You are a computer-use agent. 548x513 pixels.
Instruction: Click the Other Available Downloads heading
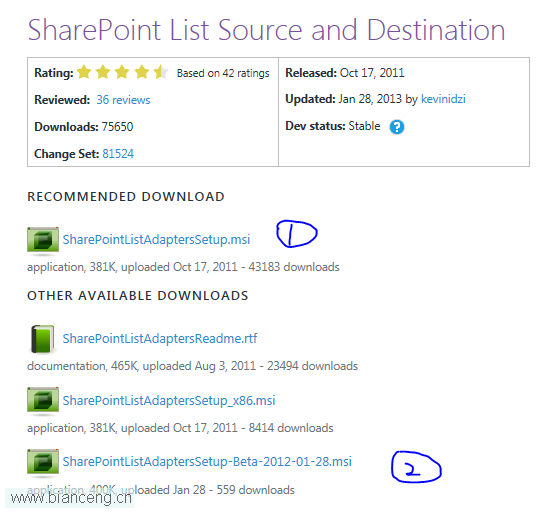[138, 296]
